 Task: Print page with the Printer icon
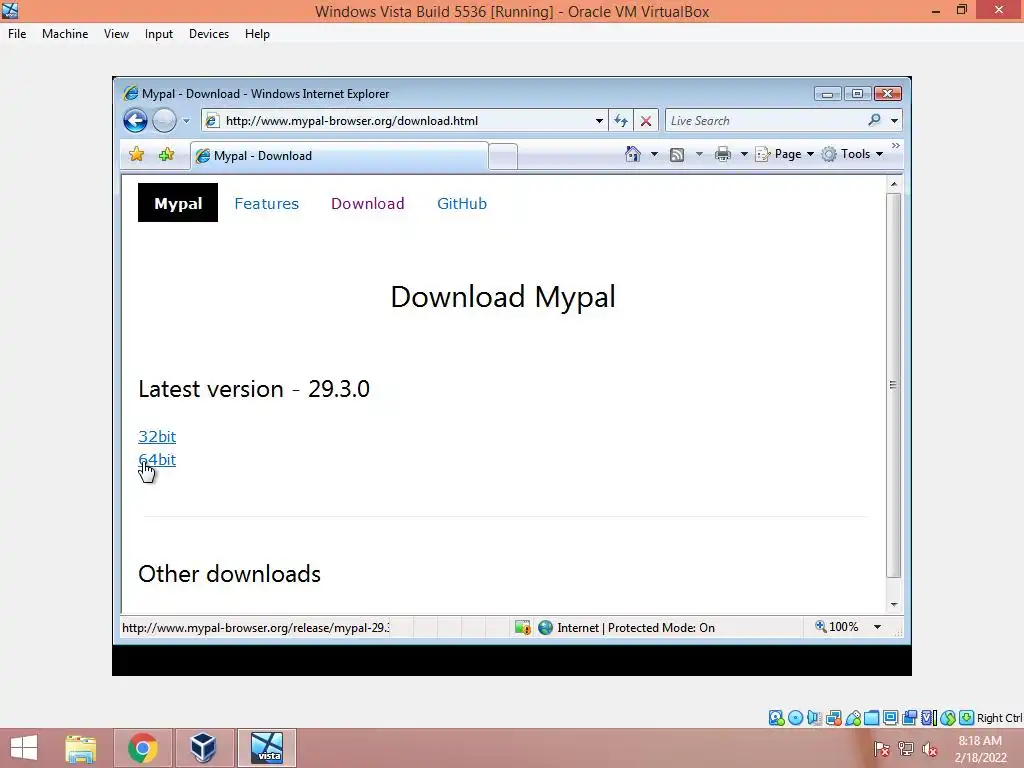722,155
